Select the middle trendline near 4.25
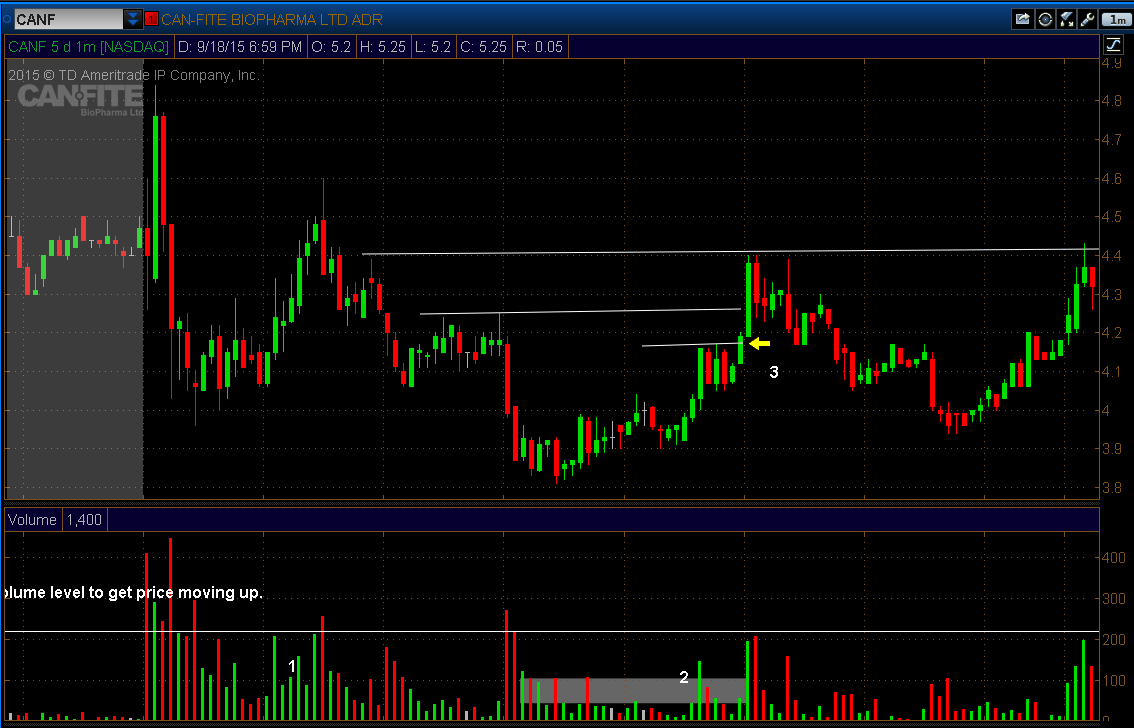 581,312
